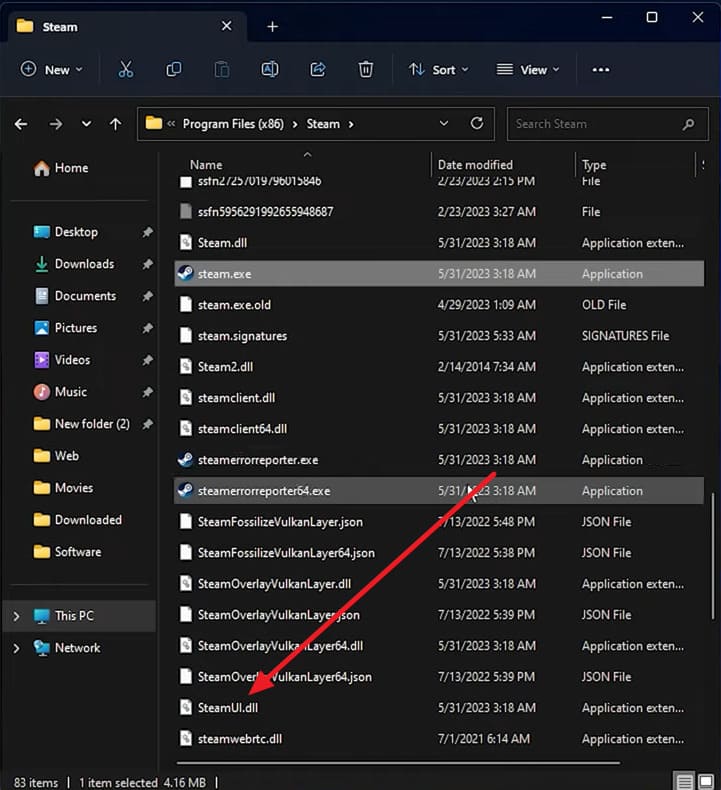
Task: Click Program Files (x86) breadcrumb
Action: (x=233, y=124)
